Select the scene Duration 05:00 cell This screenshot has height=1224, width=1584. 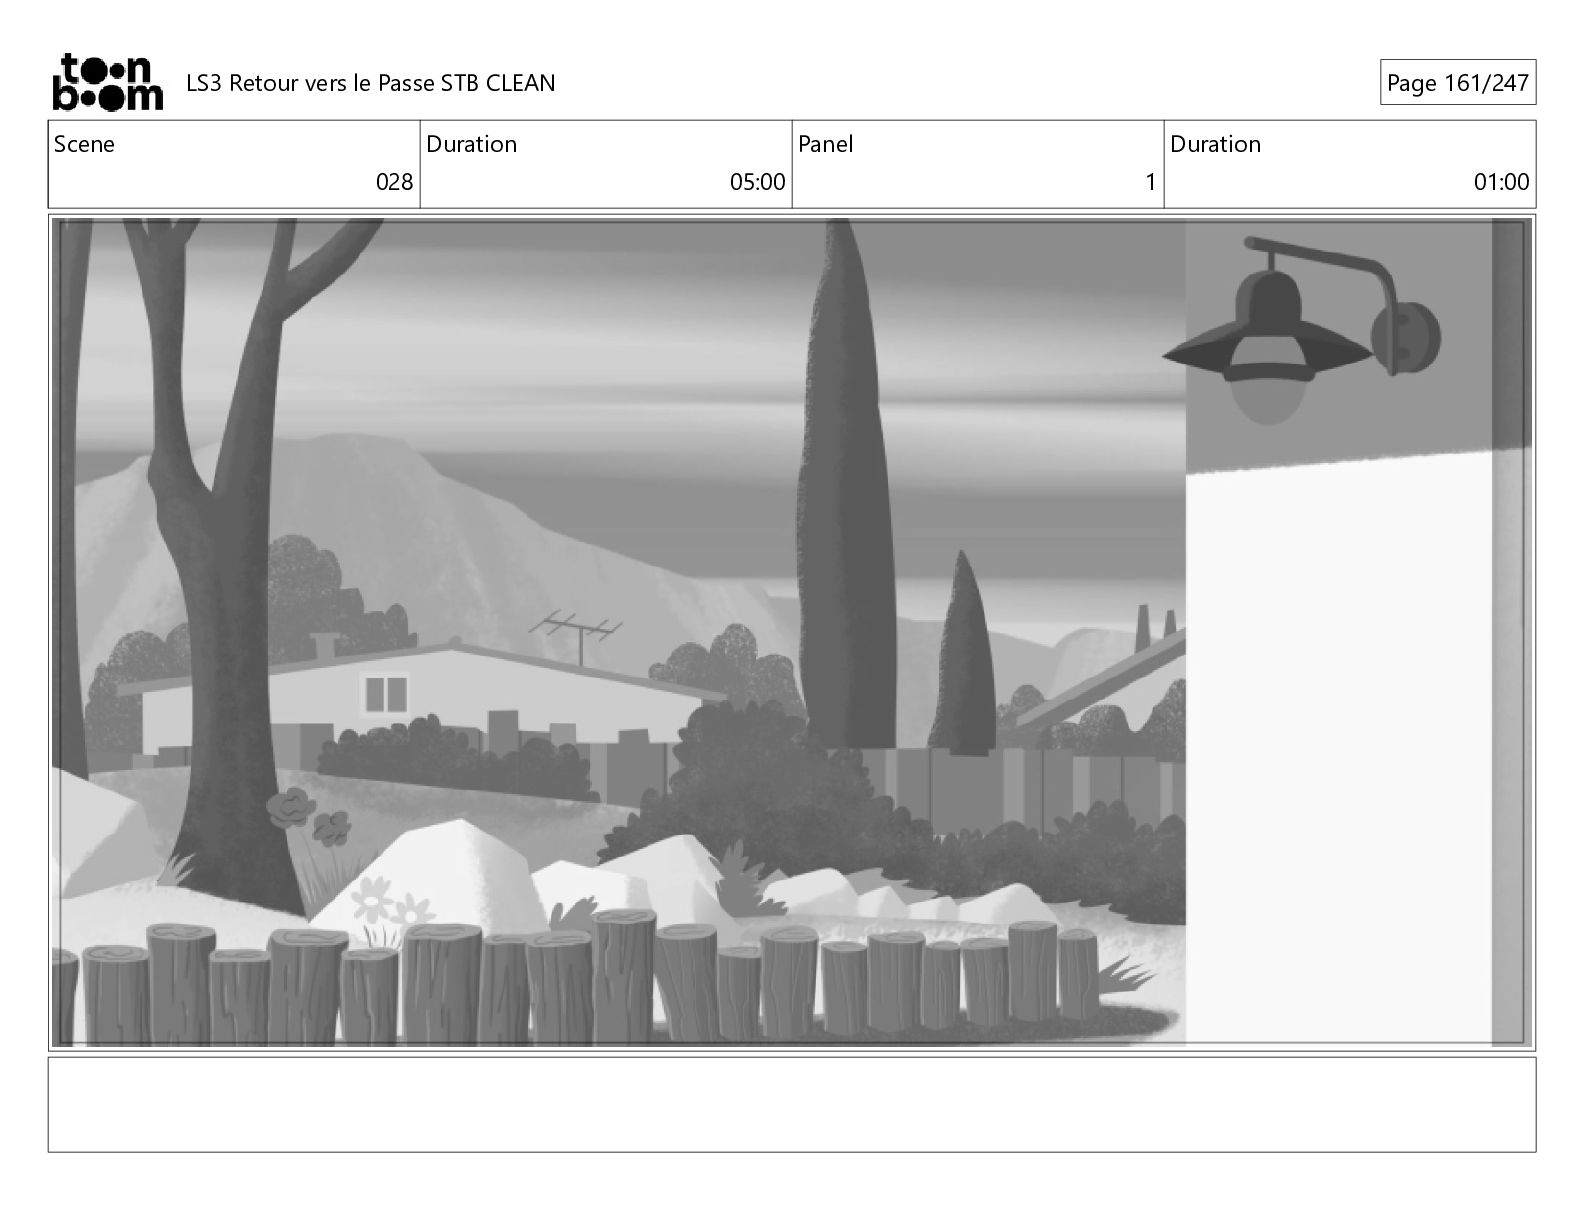point(606,164)
